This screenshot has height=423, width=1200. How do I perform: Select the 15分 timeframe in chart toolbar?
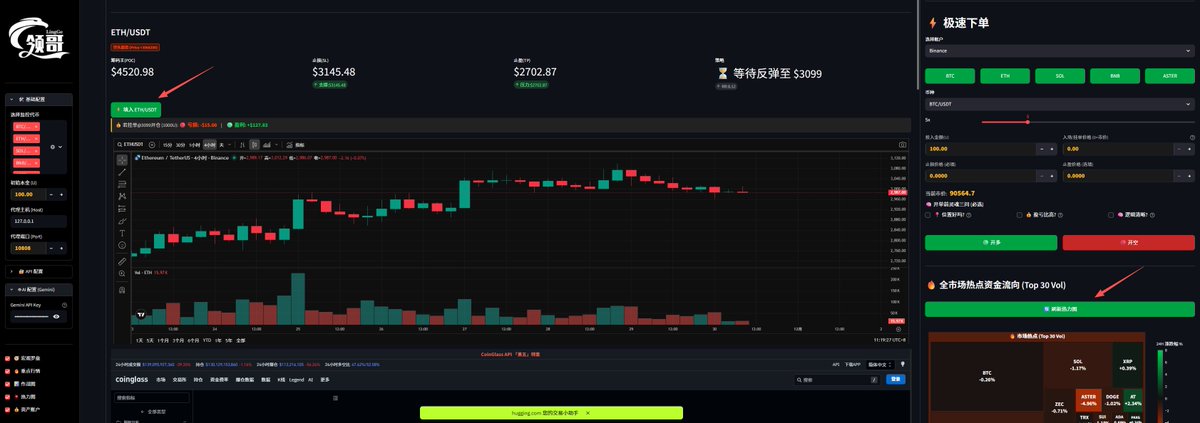(x=167, y=145)
